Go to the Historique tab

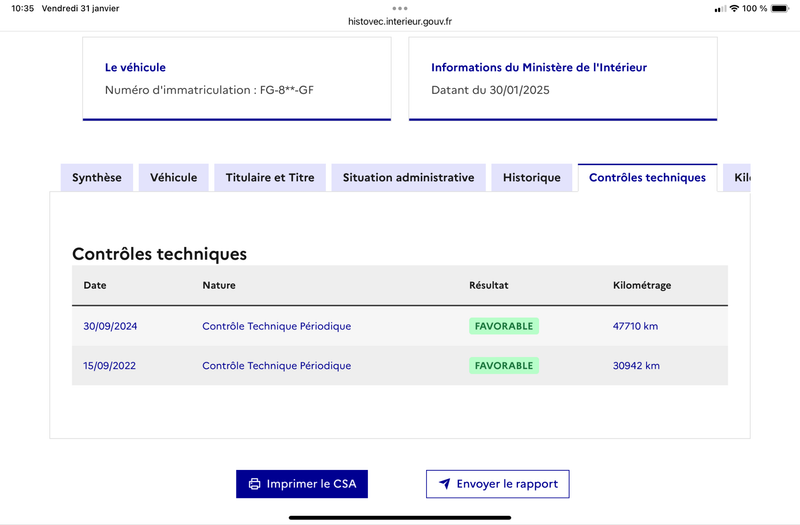tap(532, 178)
